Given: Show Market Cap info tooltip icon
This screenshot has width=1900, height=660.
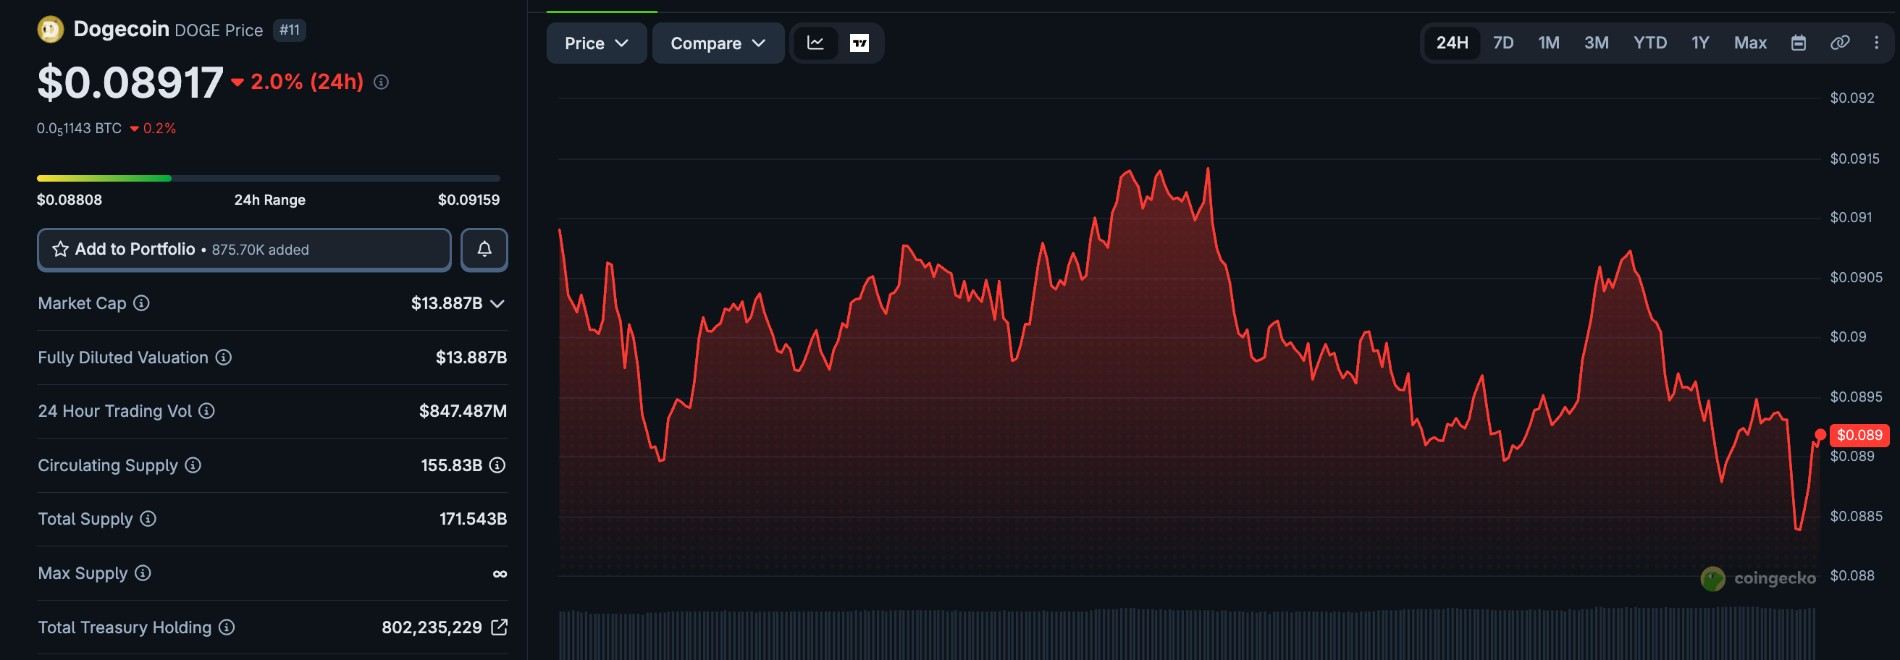Looking at the screenshot, I should click(x=141, y=303).
